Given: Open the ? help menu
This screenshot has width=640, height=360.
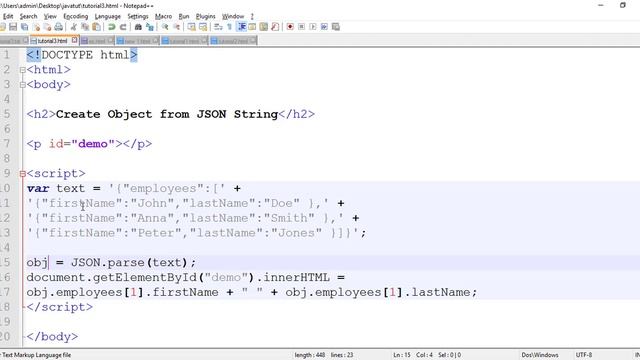Looking at the screenshot, I should 252,16.
